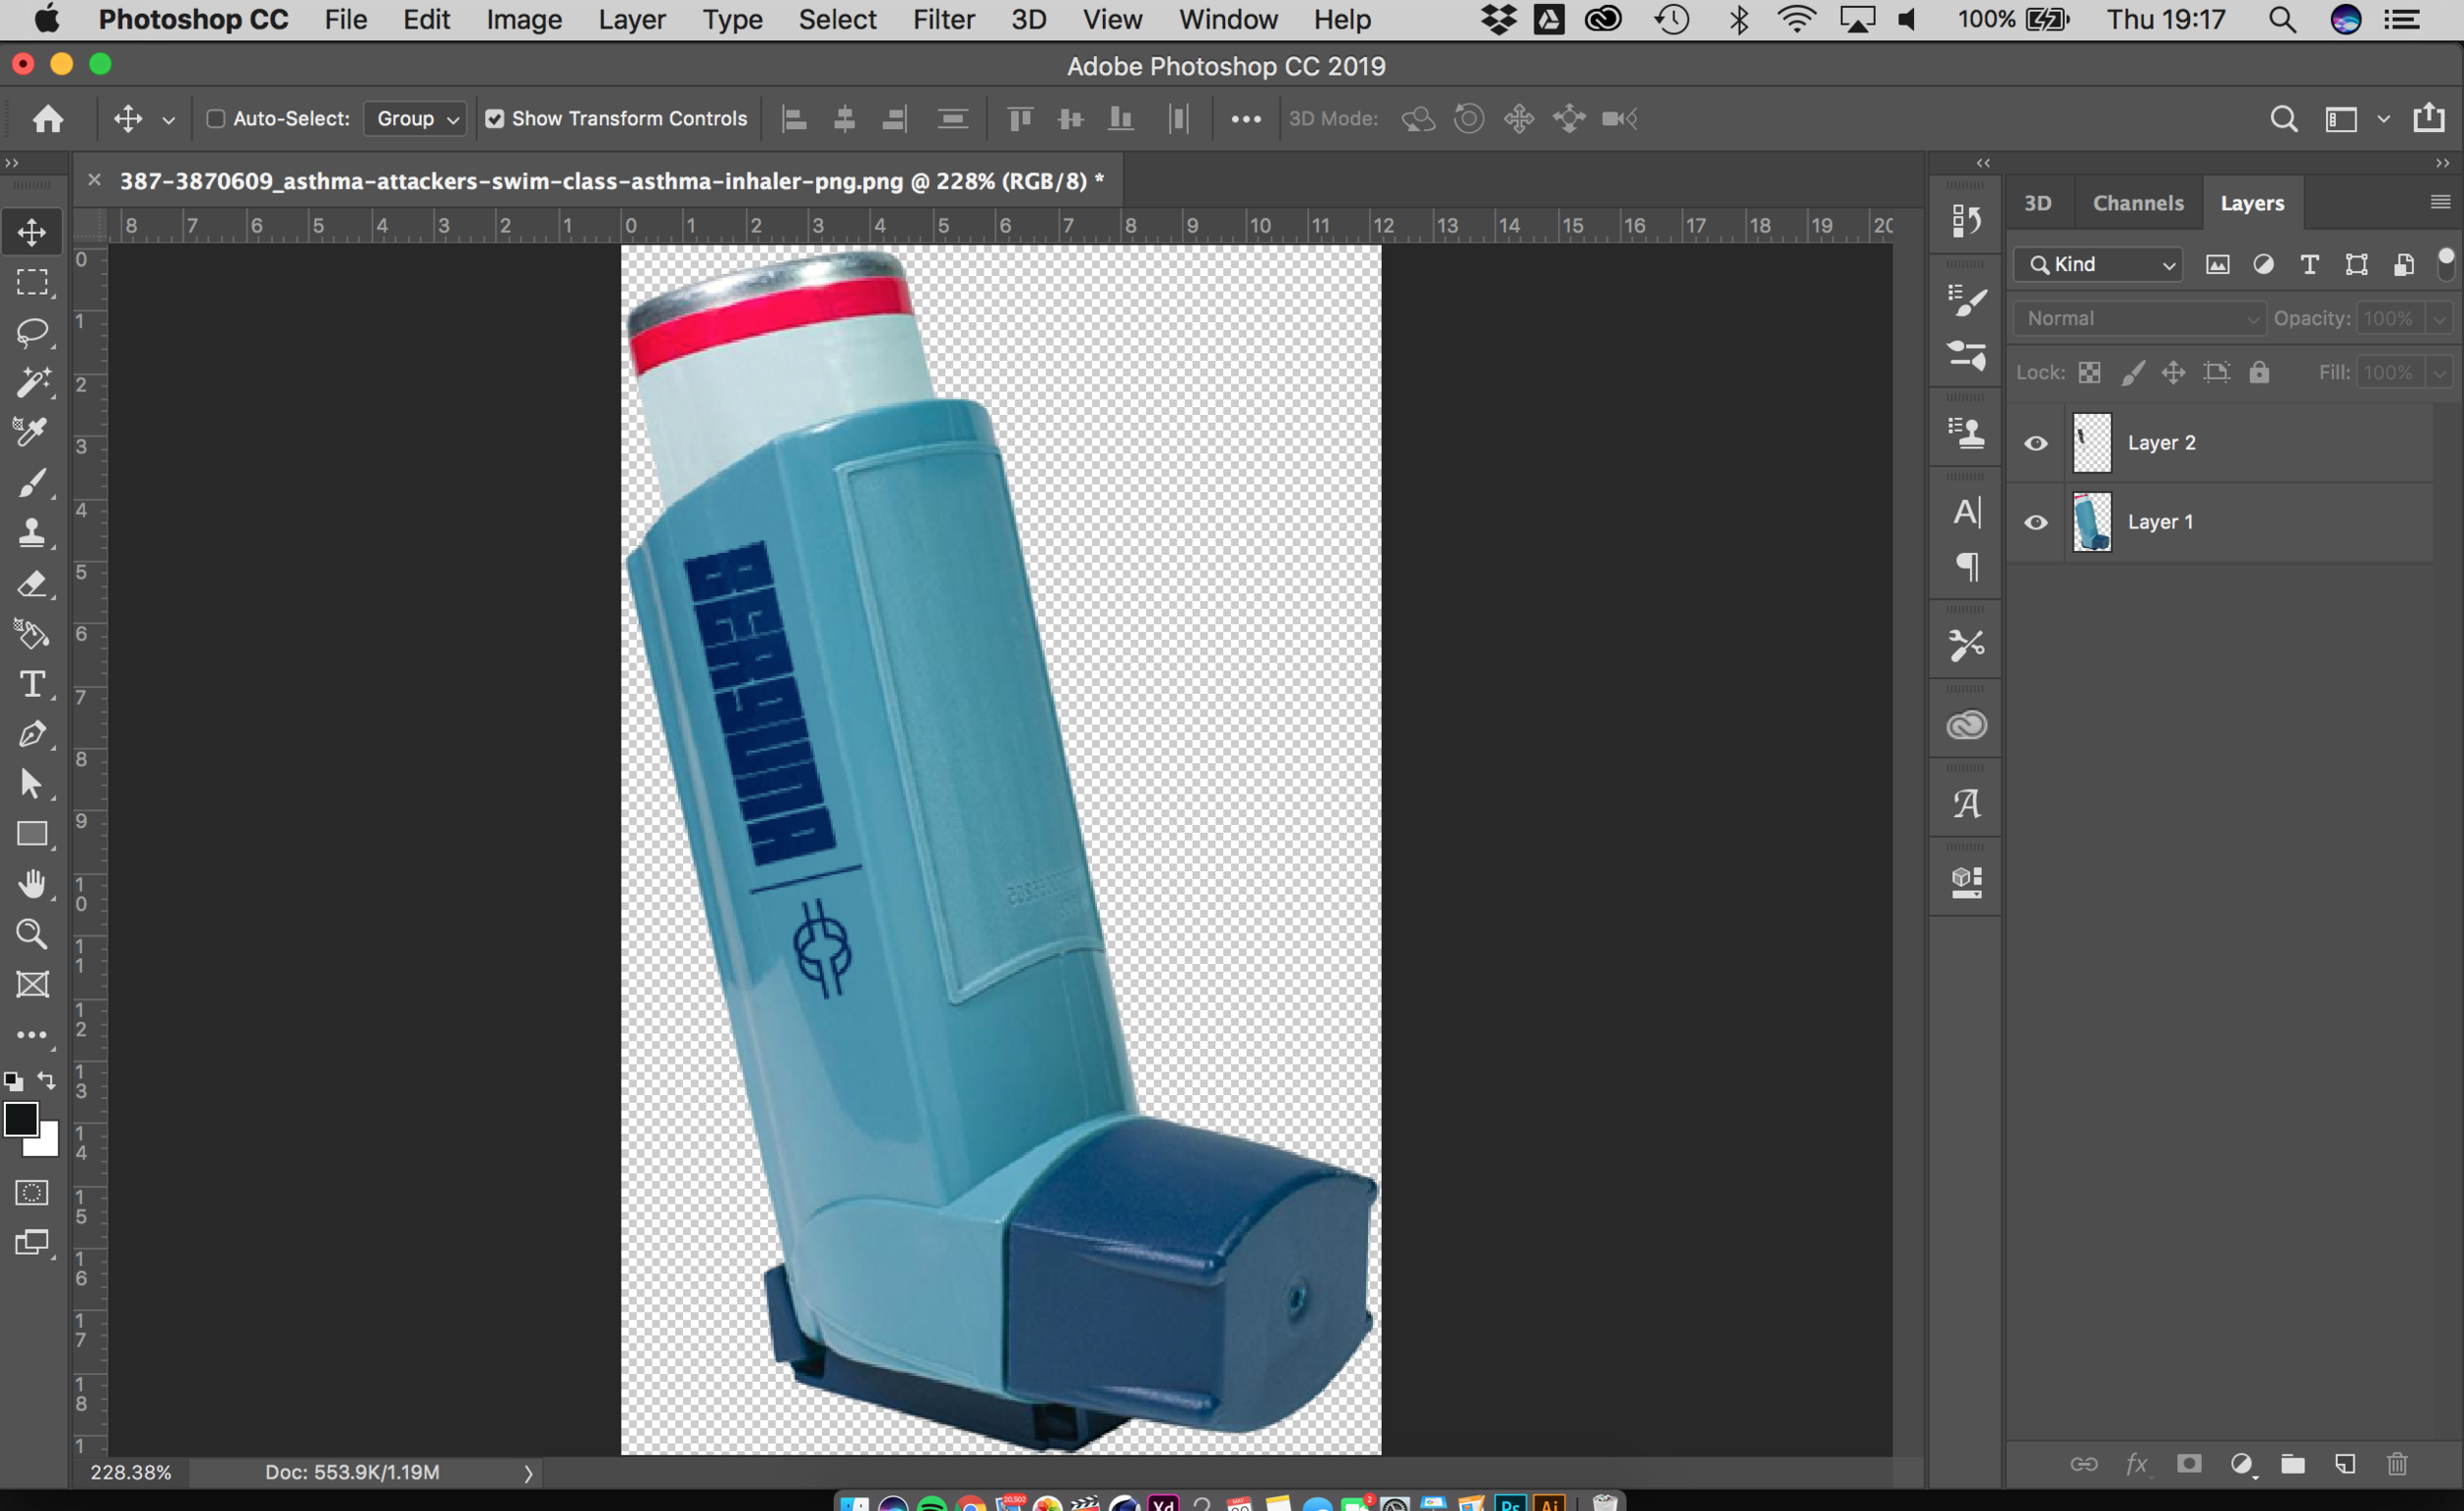Screen dimensions: 2464x1511
Task: Toggle filter for pixel layers
Action: tap(2217, 264)
